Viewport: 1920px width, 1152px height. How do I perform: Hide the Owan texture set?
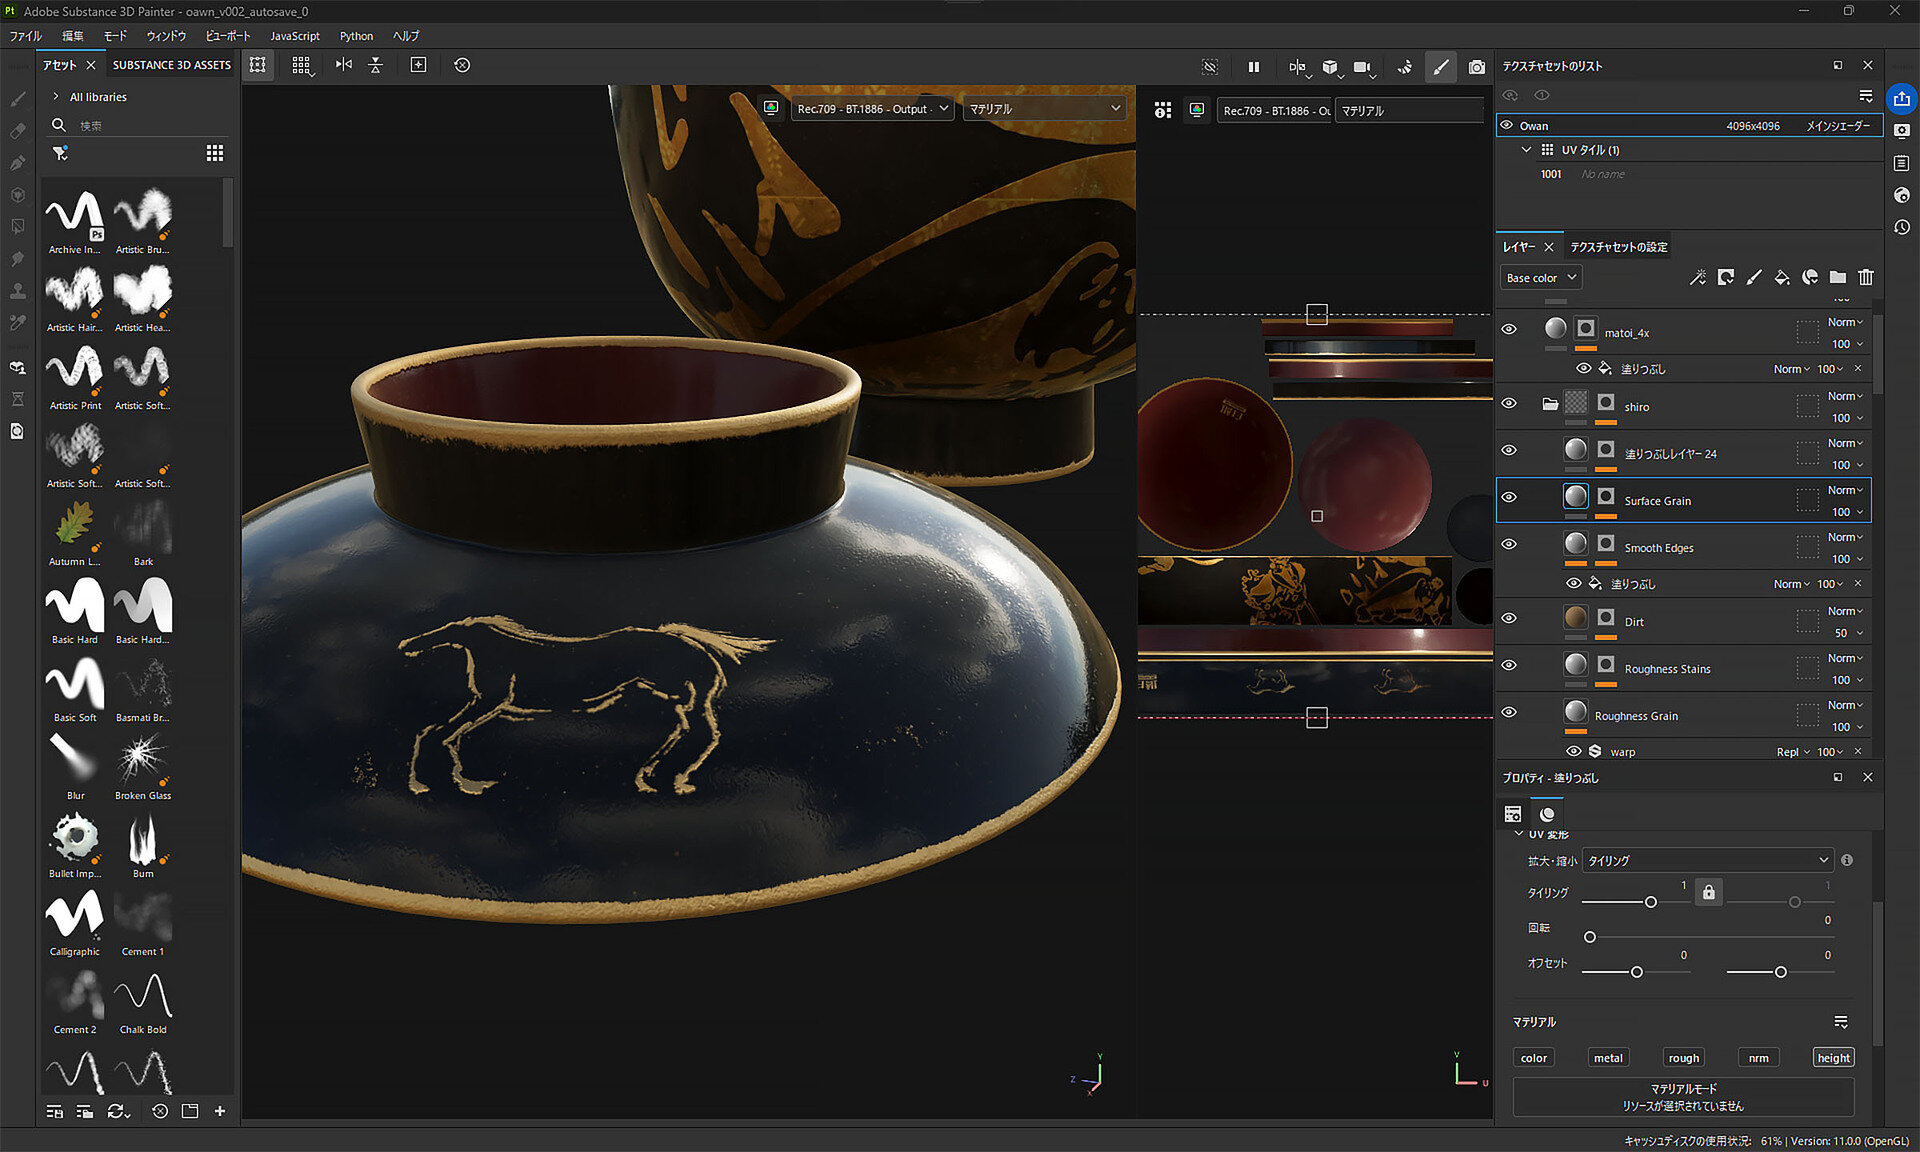coord(1506,126)
